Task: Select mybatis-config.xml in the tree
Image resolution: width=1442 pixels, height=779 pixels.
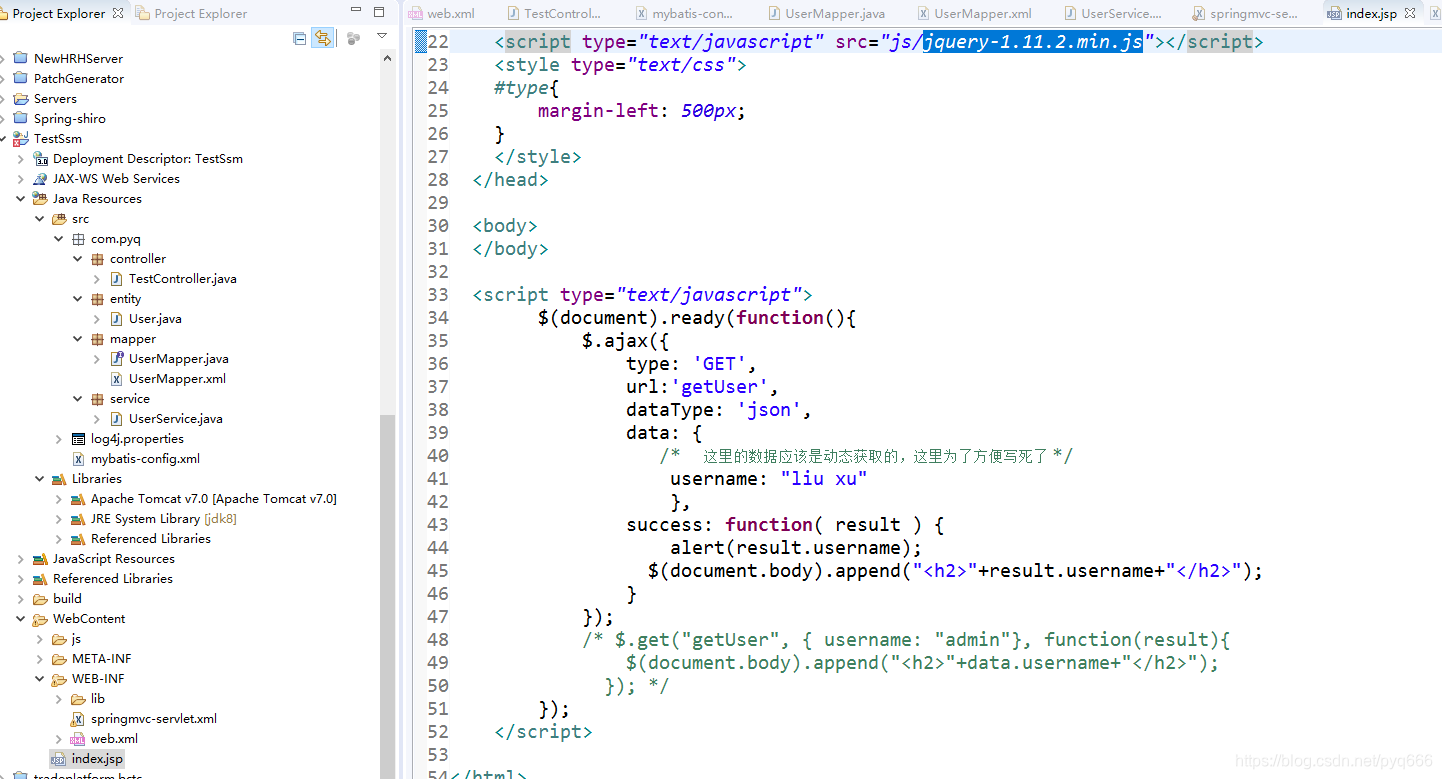Action: [145, 458]
